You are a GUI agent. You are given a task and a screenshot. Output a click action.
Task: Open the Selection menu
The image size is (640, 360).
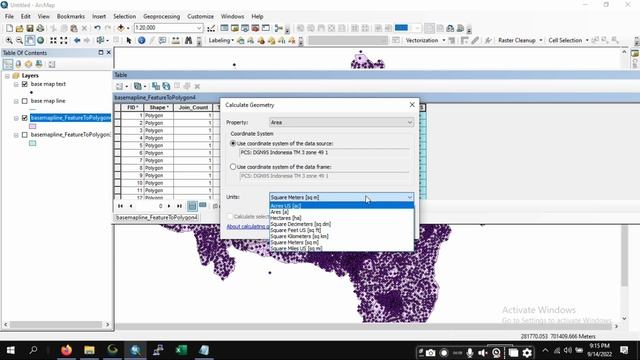point(124,16)
